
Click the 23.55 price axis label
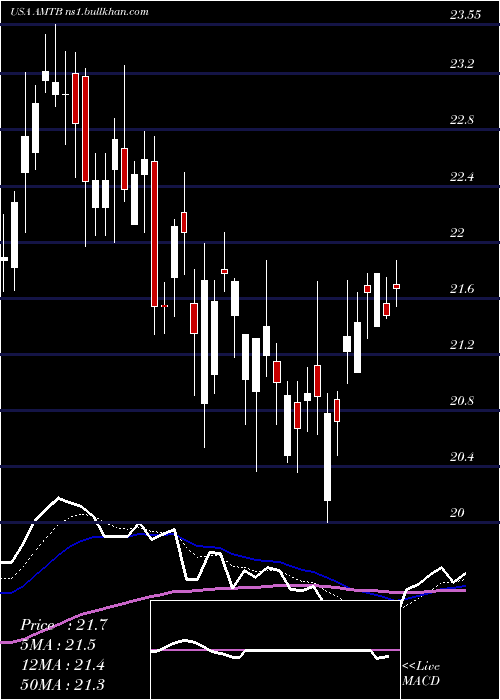pos(465,15)
